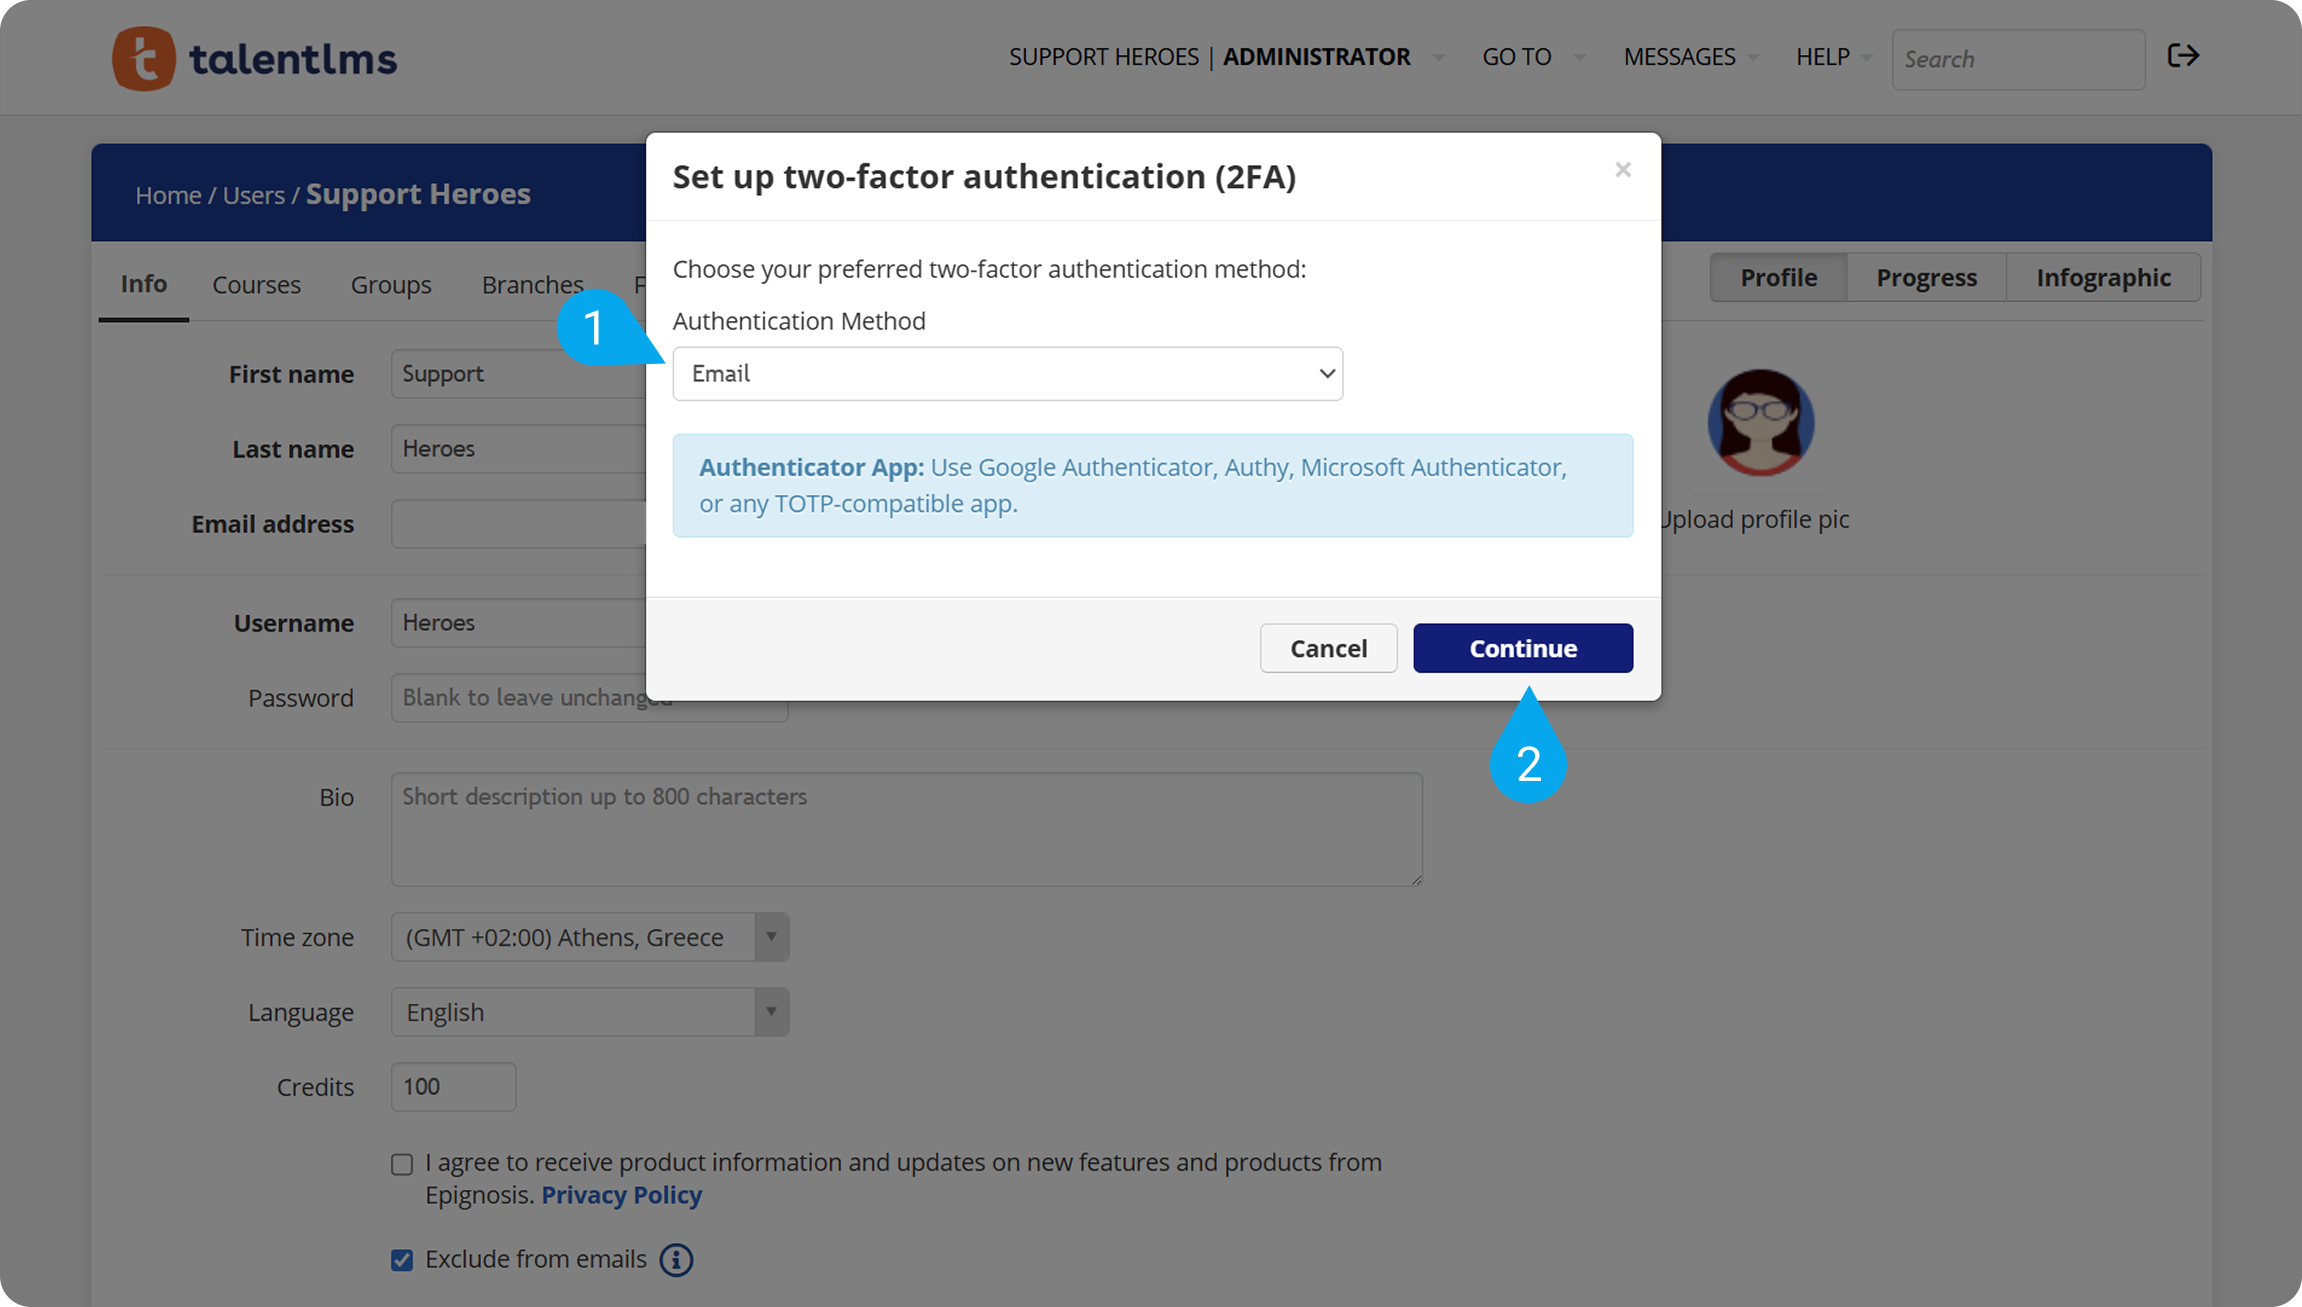The width and height of the screenshot is (2302, 1307).
Task: Click the Continue button
Action: [x=1522, y=648]
